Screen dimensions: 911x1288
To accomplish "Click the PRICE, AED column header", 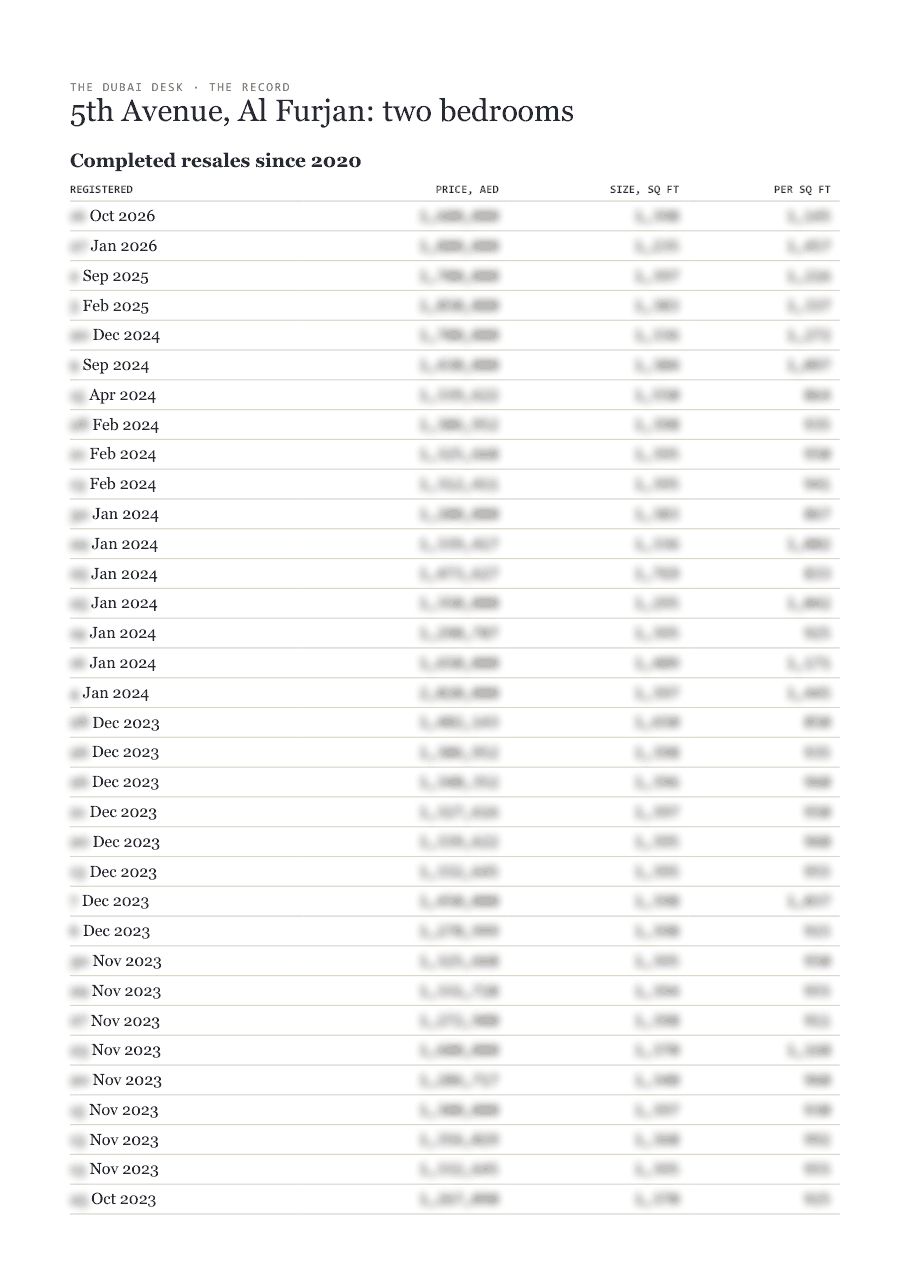I will 467,189.
